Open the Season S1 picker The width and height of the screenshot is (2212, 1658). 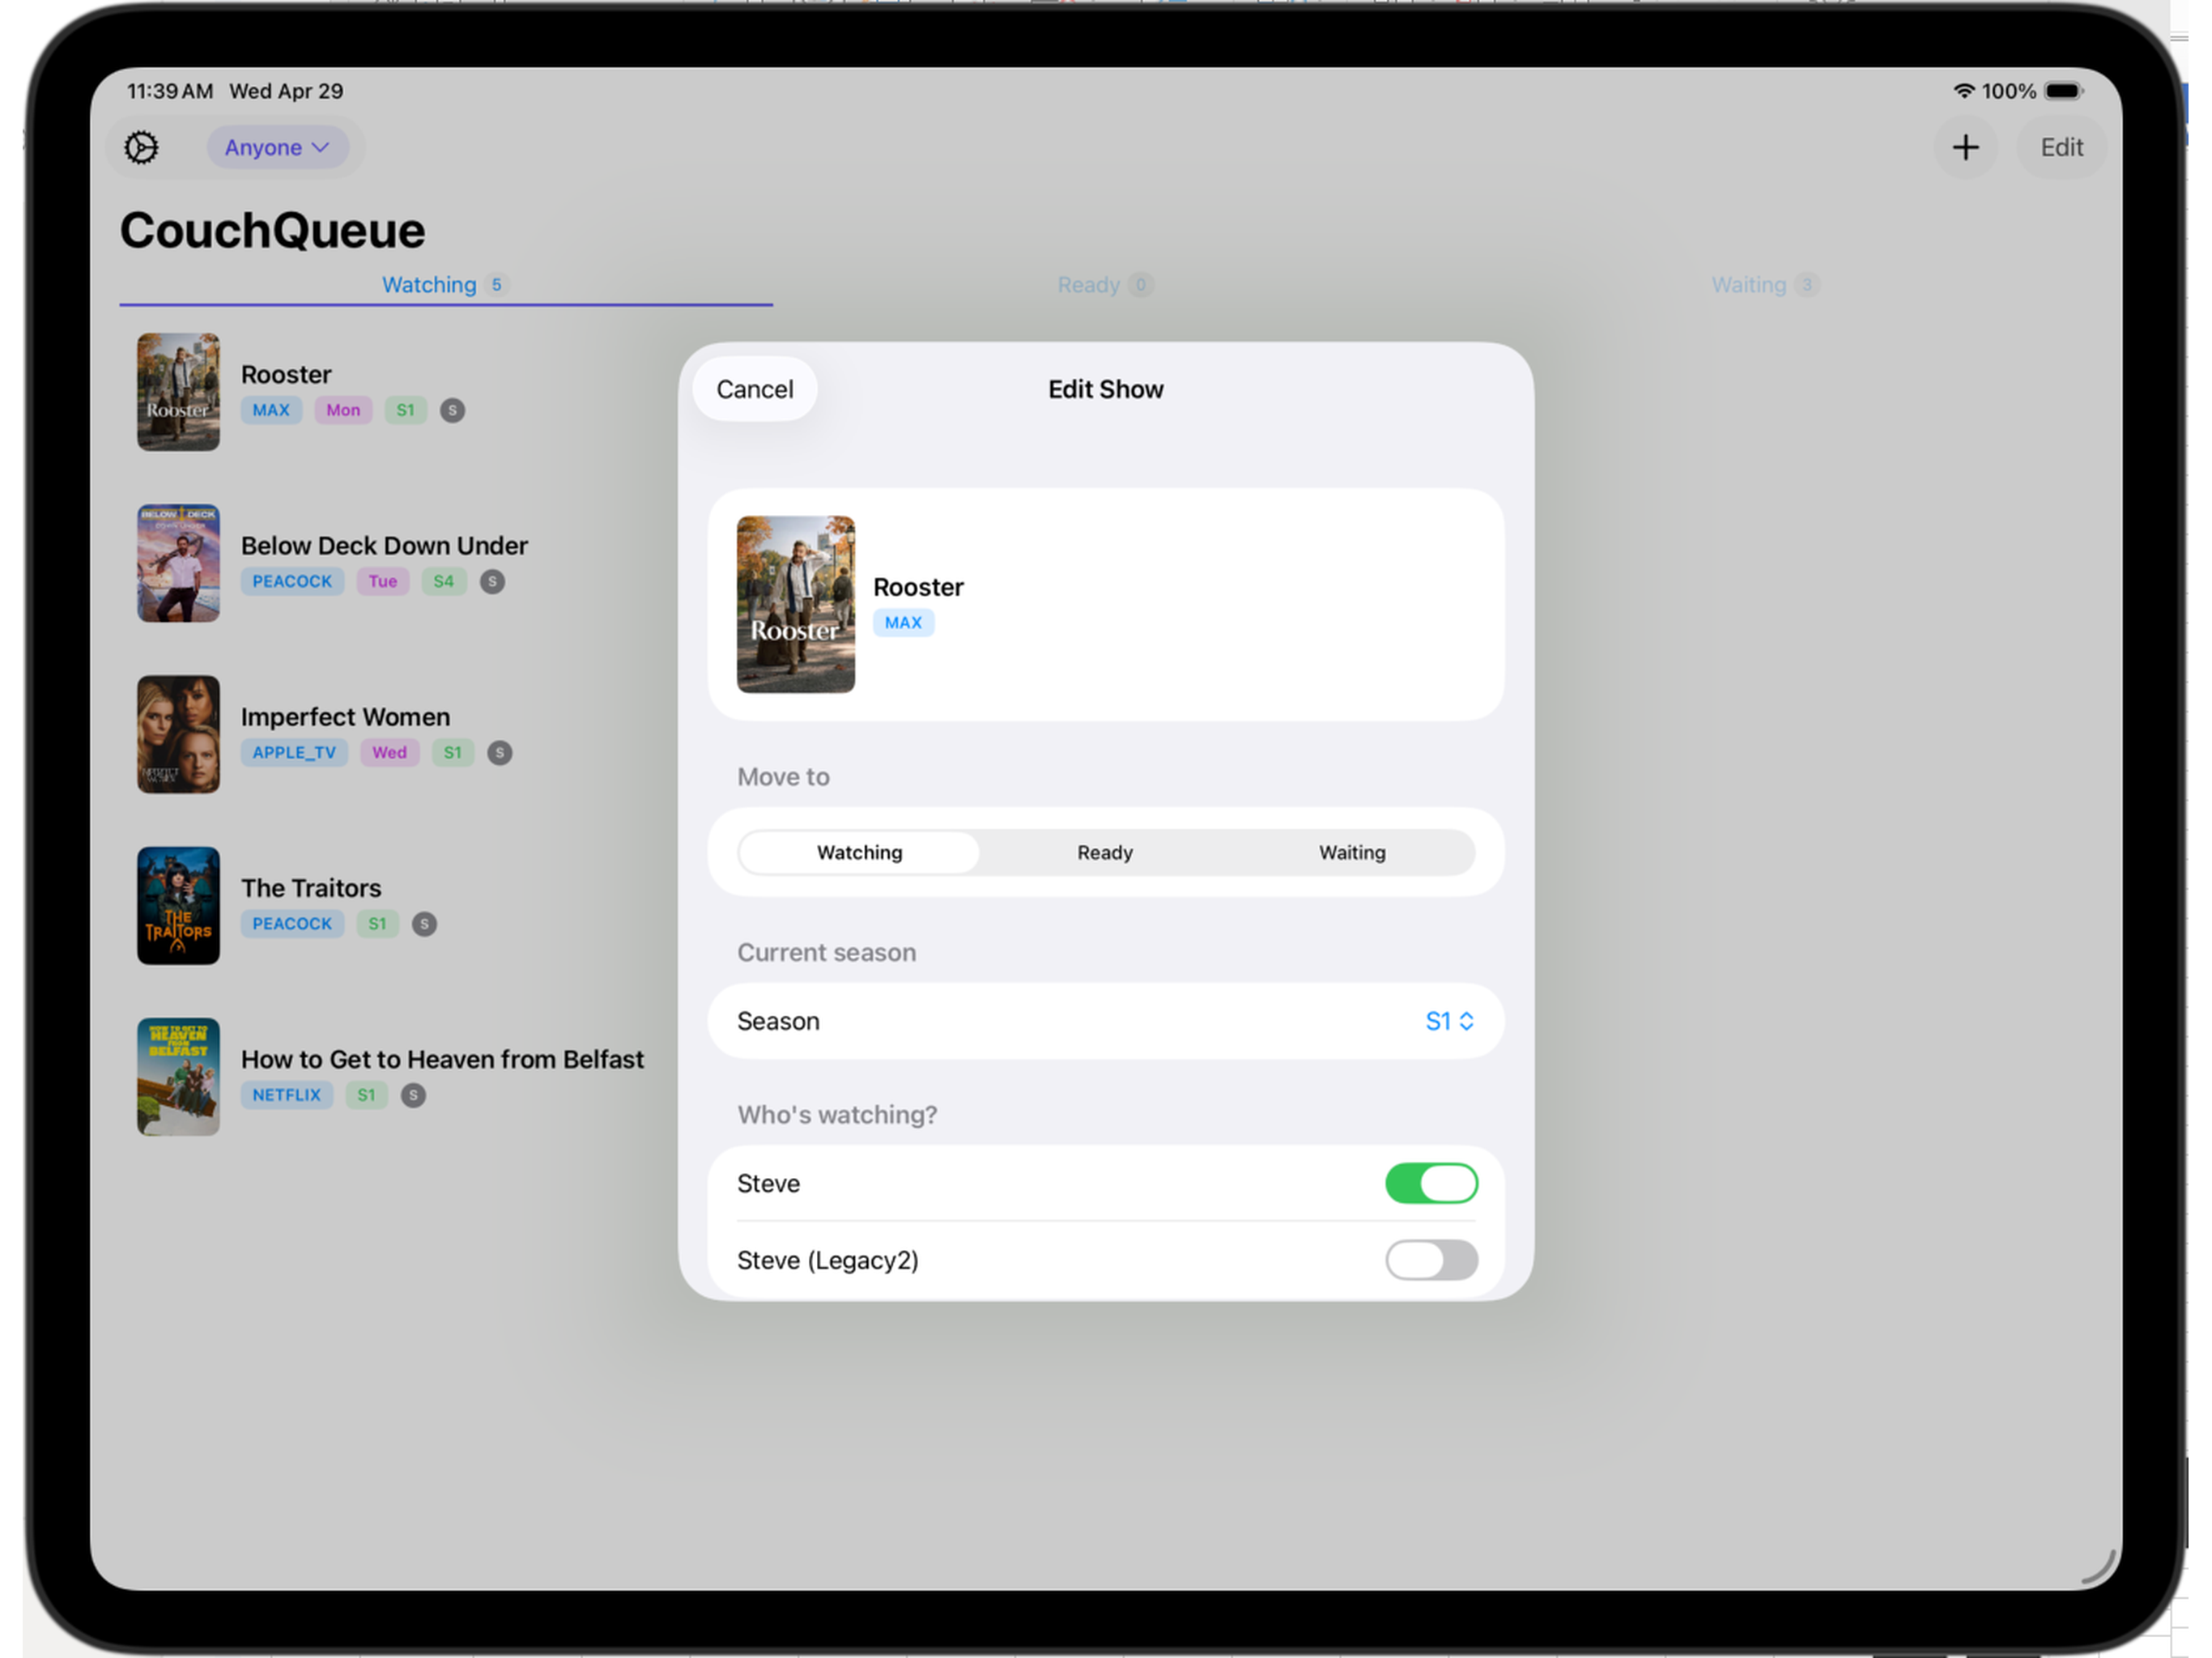tap(1449, 1021)
